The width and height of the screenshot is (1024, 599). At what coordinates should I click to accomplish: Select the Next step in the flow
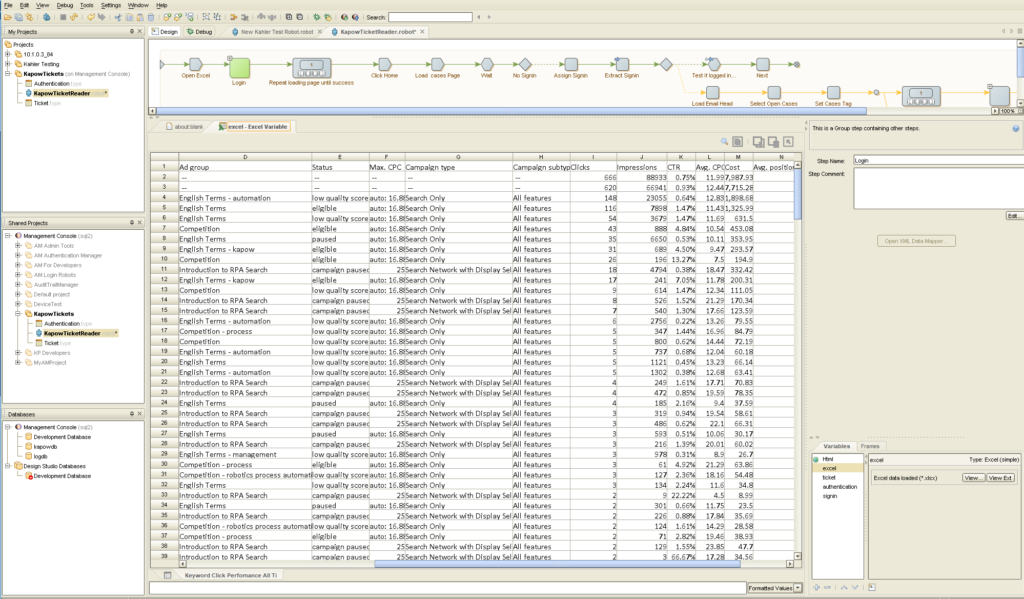tap(762, 64)
